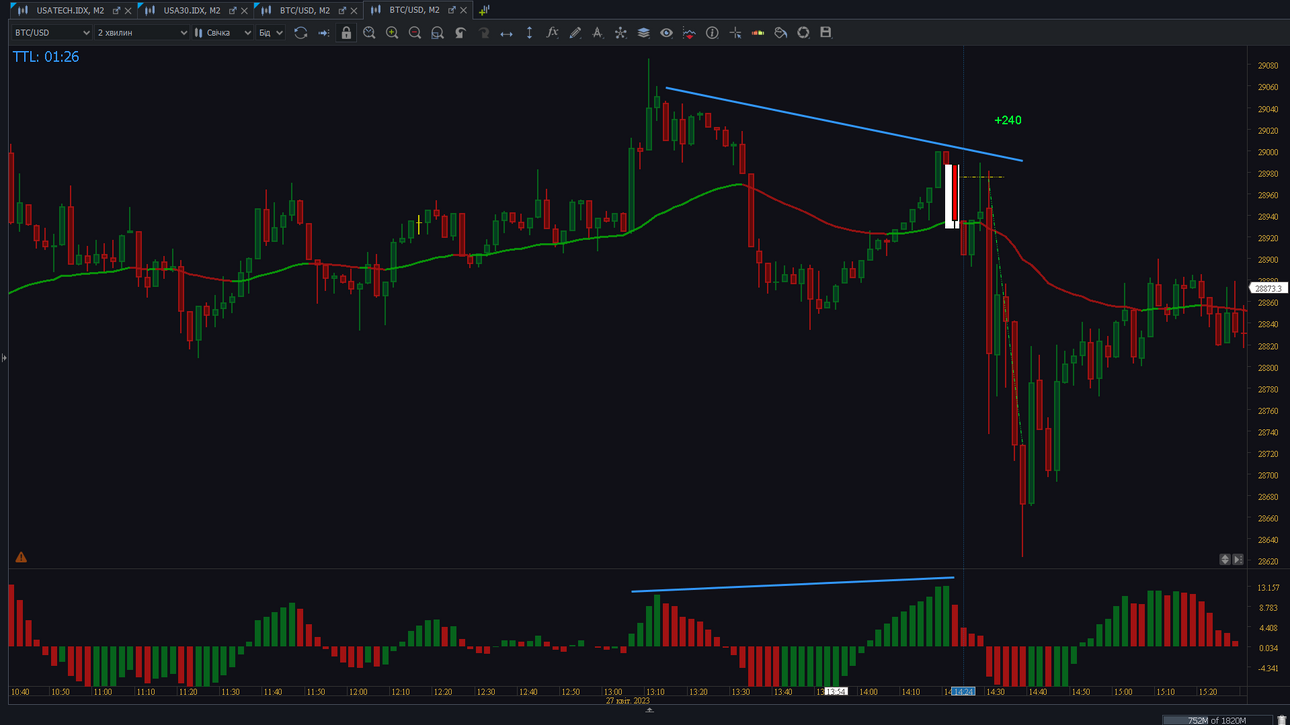Viewport: 1290px width, 725px height.
Task: Click the horizontal stretch arrows icon
Action: (506, 33)
